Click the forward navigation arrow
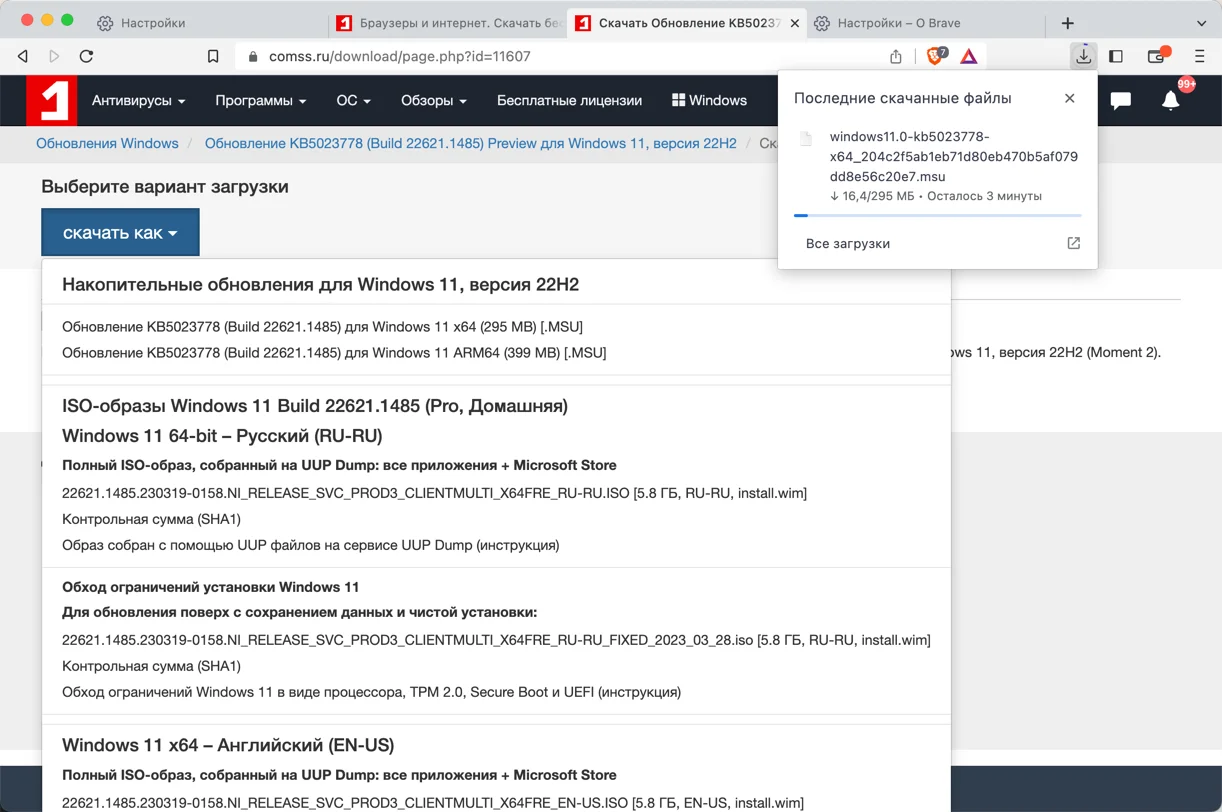Screen dimensions: 1222x812 pyautogui.click(x=55, y=57)
